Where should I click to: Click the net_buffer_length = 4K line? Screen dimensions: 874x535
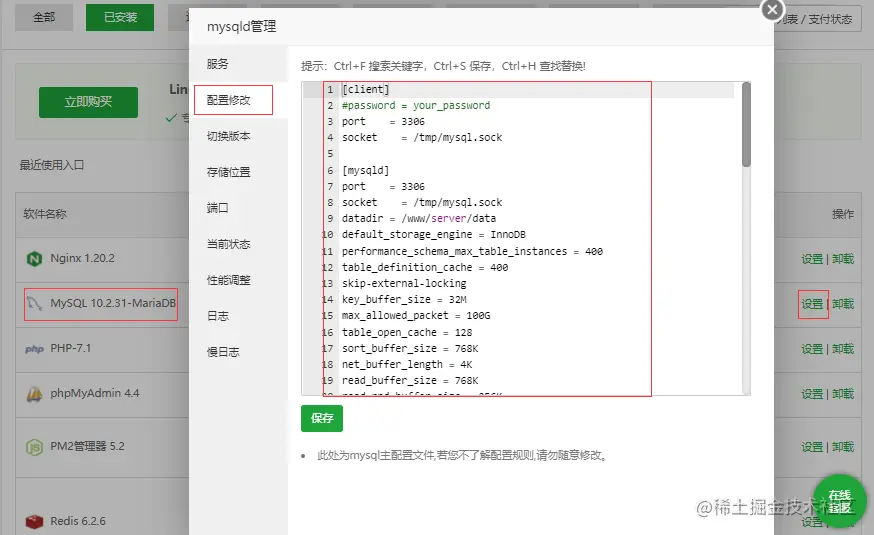pos(407,364)
